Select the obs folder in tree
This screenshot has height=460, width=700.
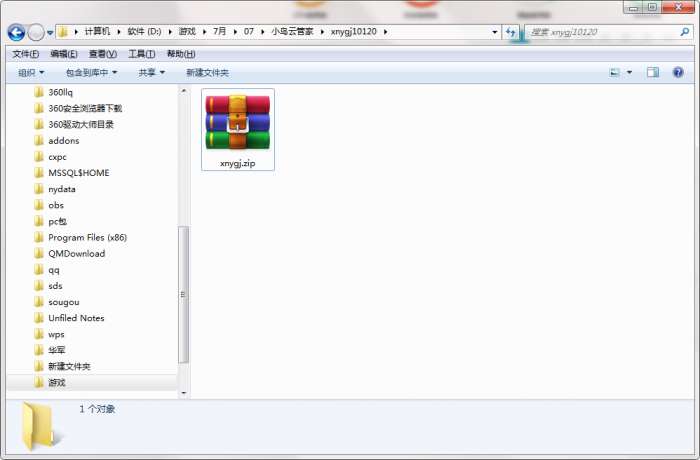pyautogui.click(x=56, y=205)
